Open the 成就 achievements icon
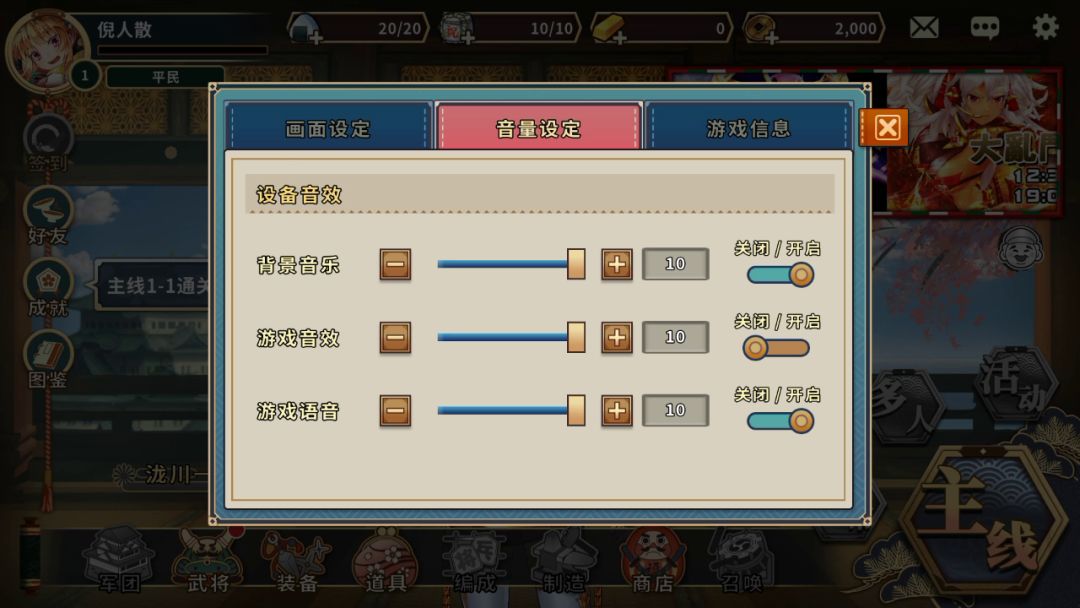The height and width of the screenshot is (608, 1080). coord(48,289)
